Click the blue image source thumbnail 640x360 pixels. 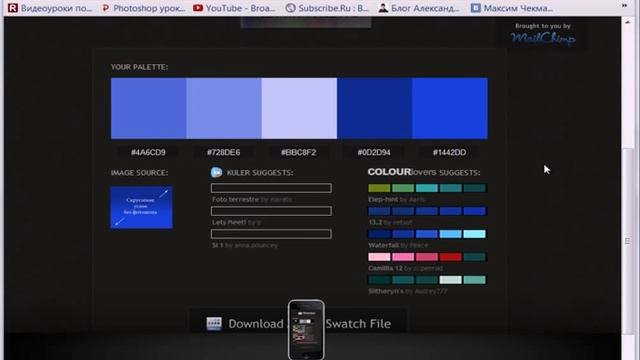(141, 207)
